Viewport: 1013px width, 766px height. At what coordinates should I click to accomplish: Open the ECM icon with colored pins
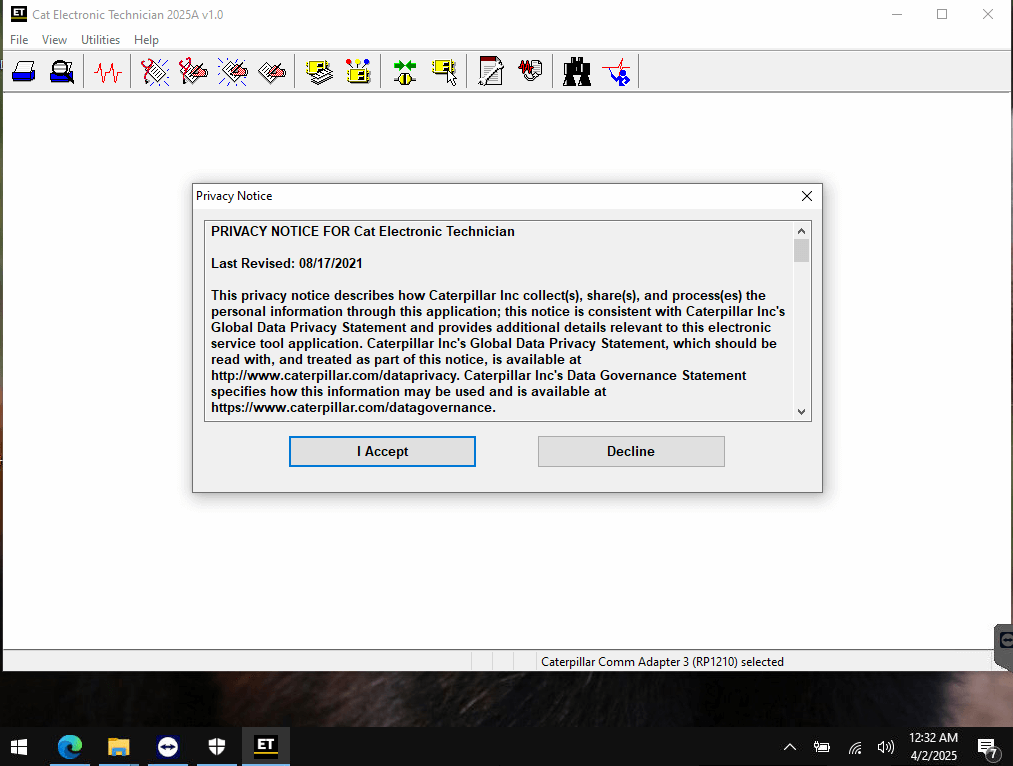pyautogui.click(x=358, y=72)
